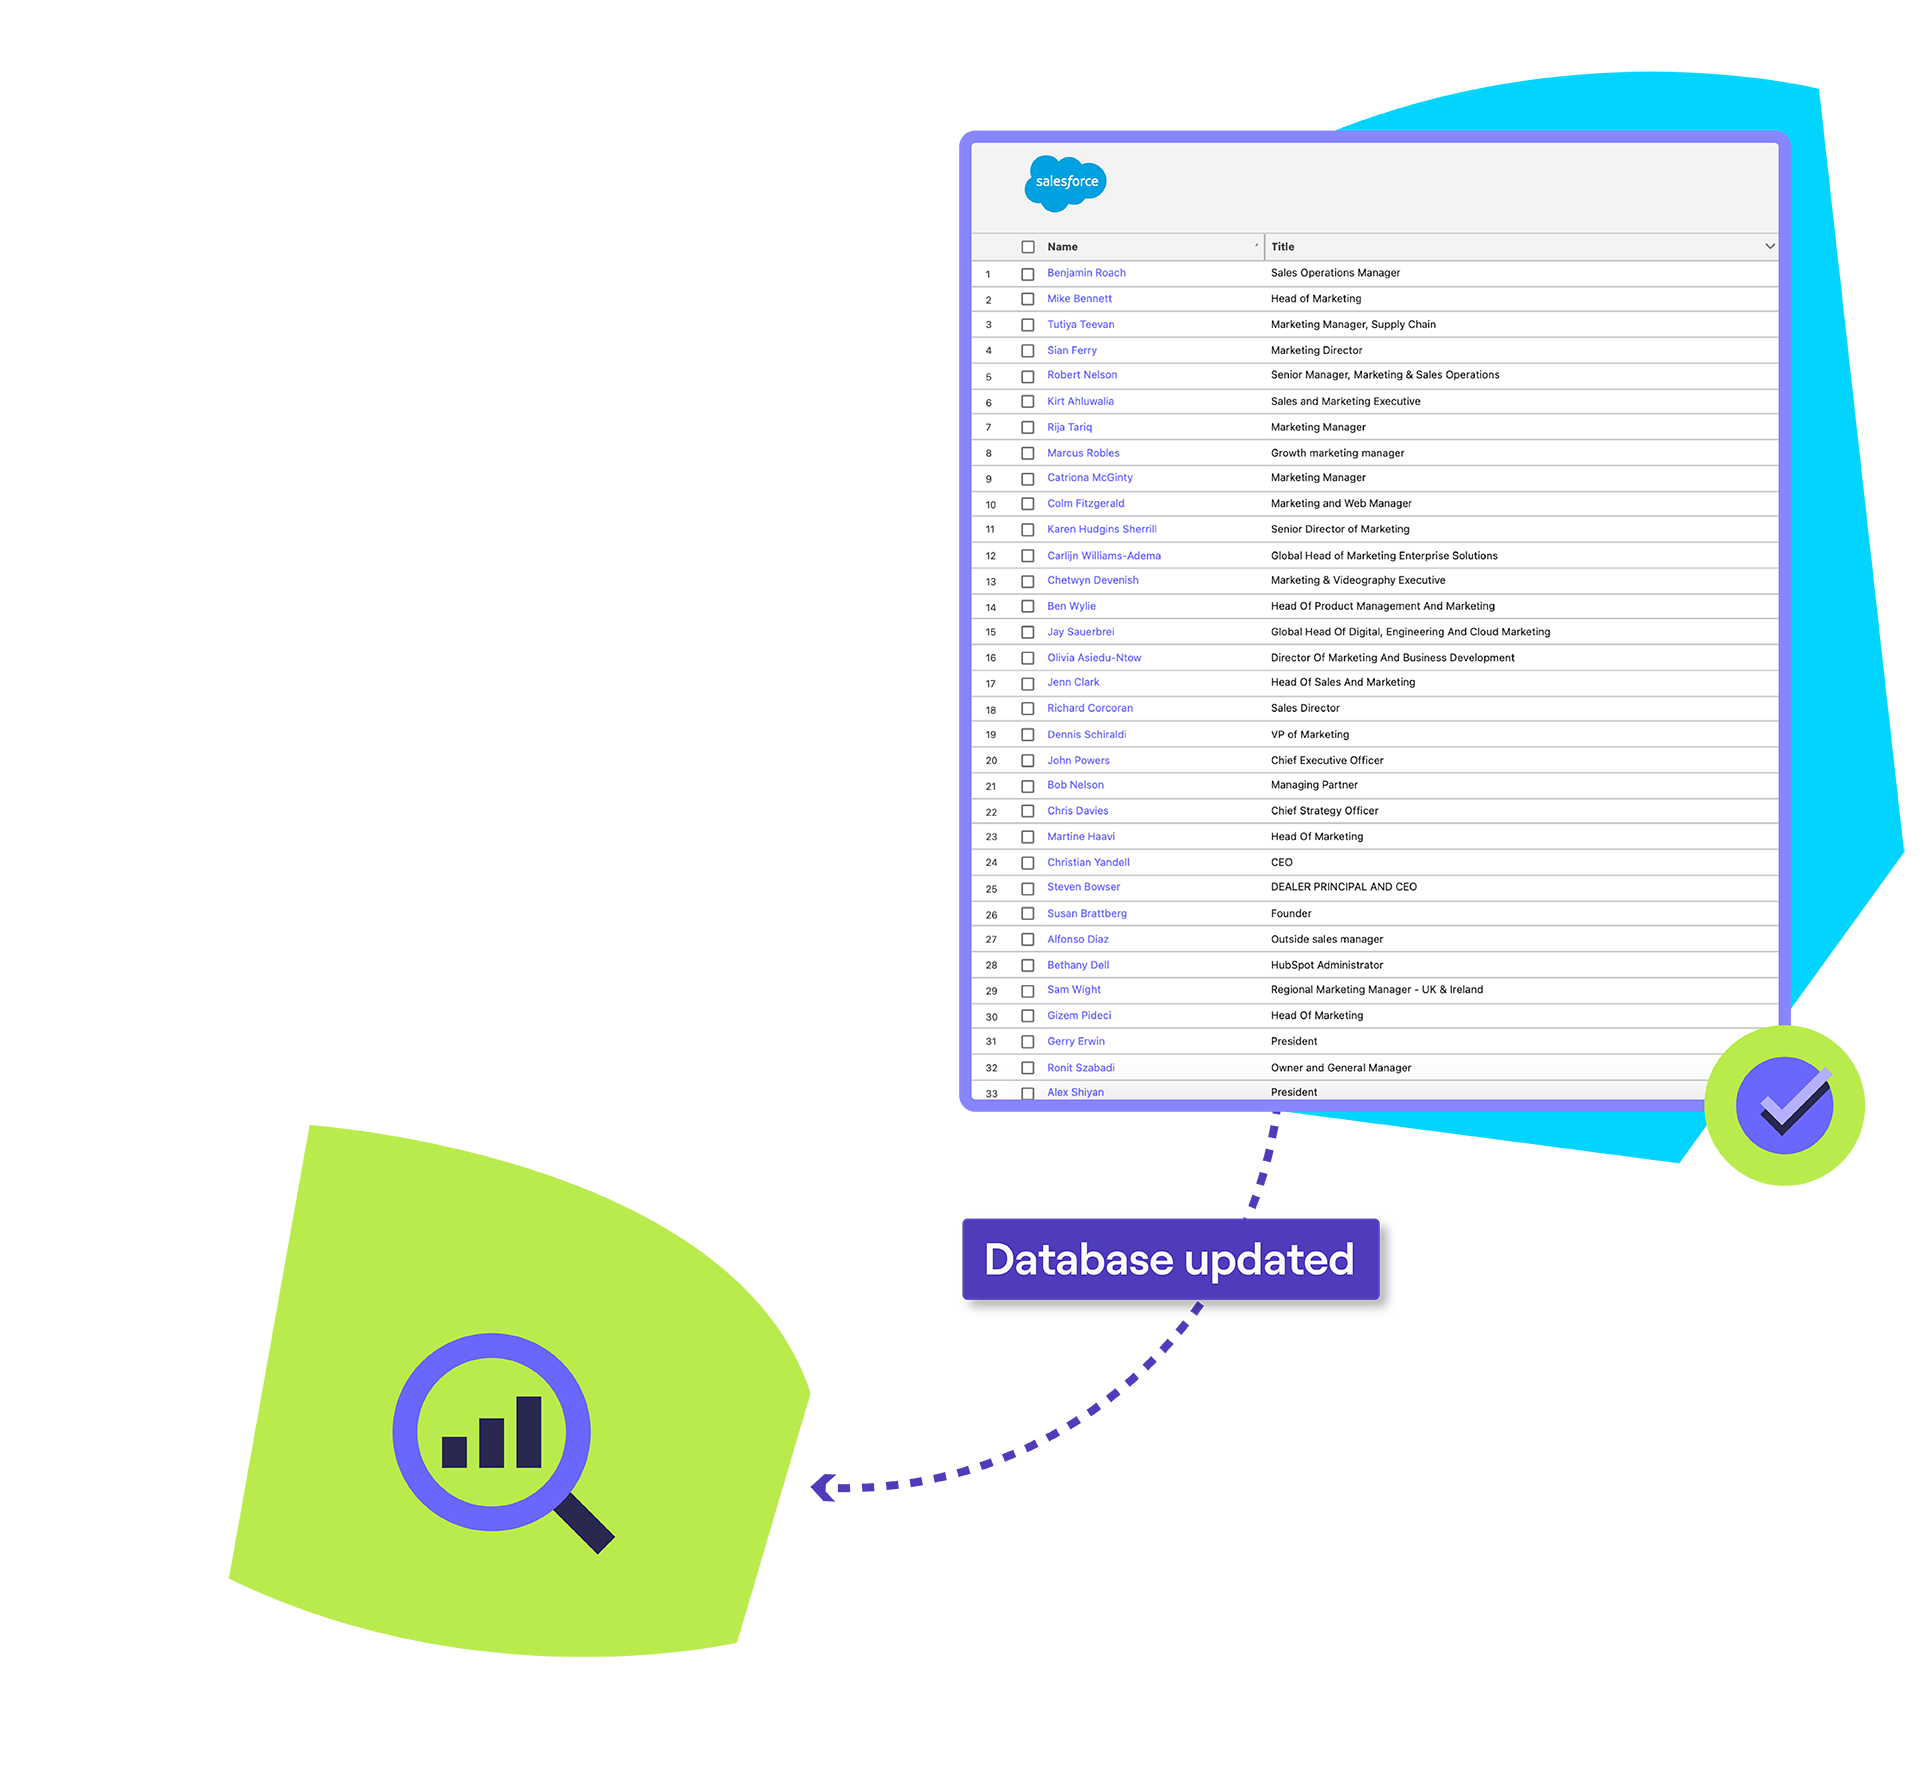Click row 25 Steven Bowser entry
The width and height of the screenshot is (1931, 1784).
tap(1083, 888)
